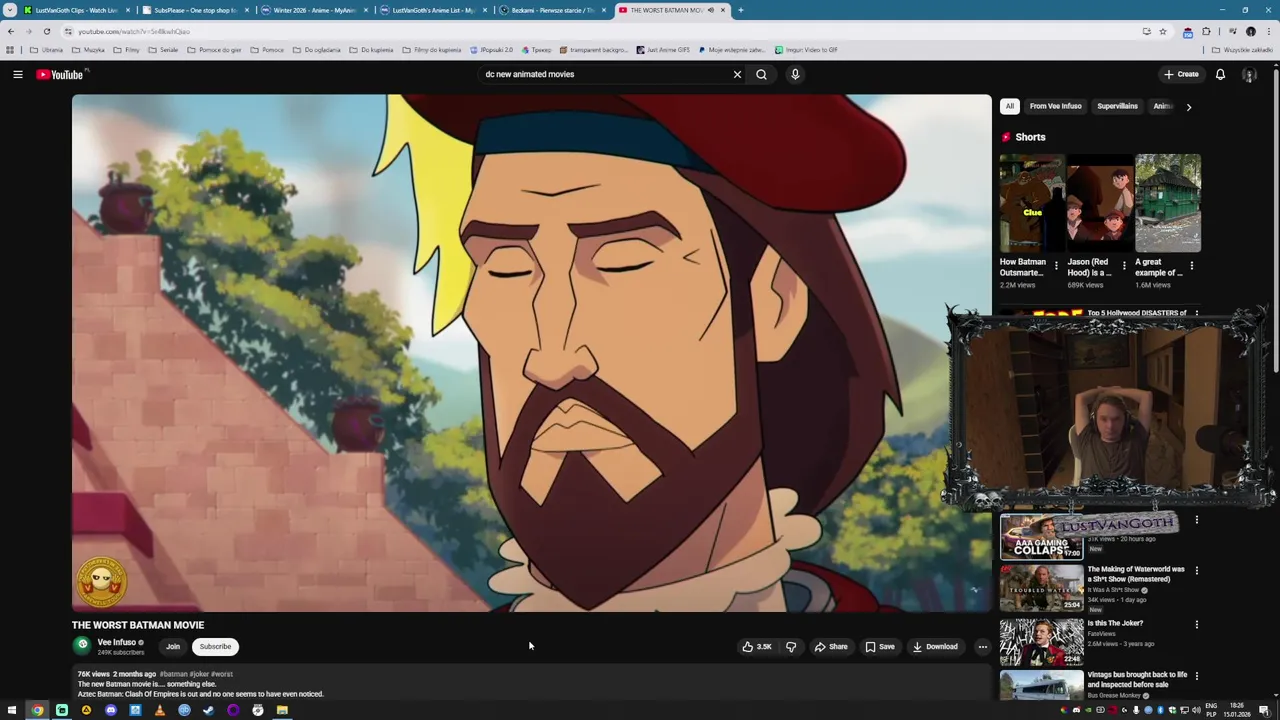Open Steam from the taskbar
The image size is (1280, 720).
[208, 710]
